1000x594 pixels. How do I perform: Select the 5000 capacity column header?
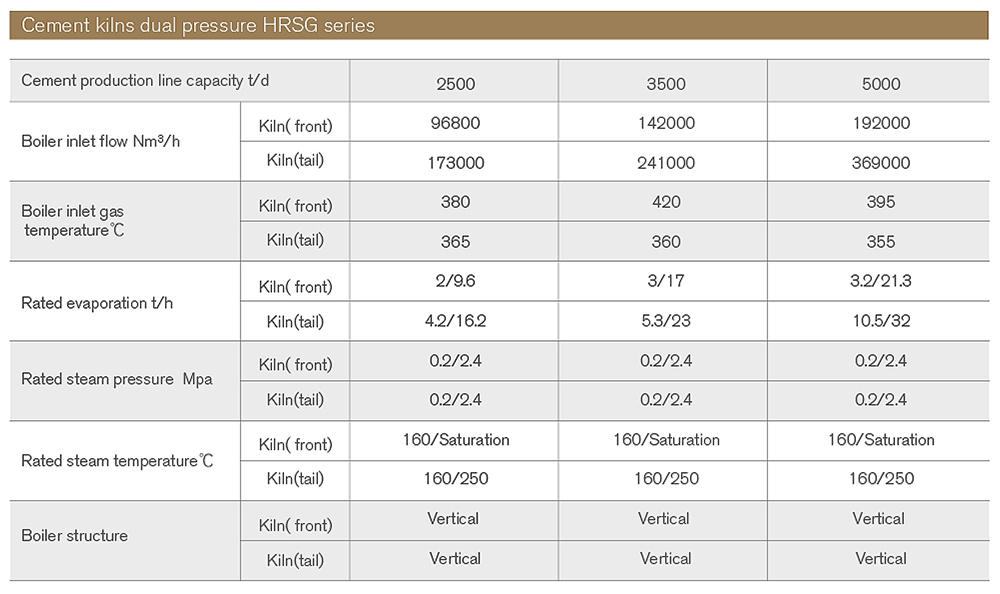(x=881, y=84)
